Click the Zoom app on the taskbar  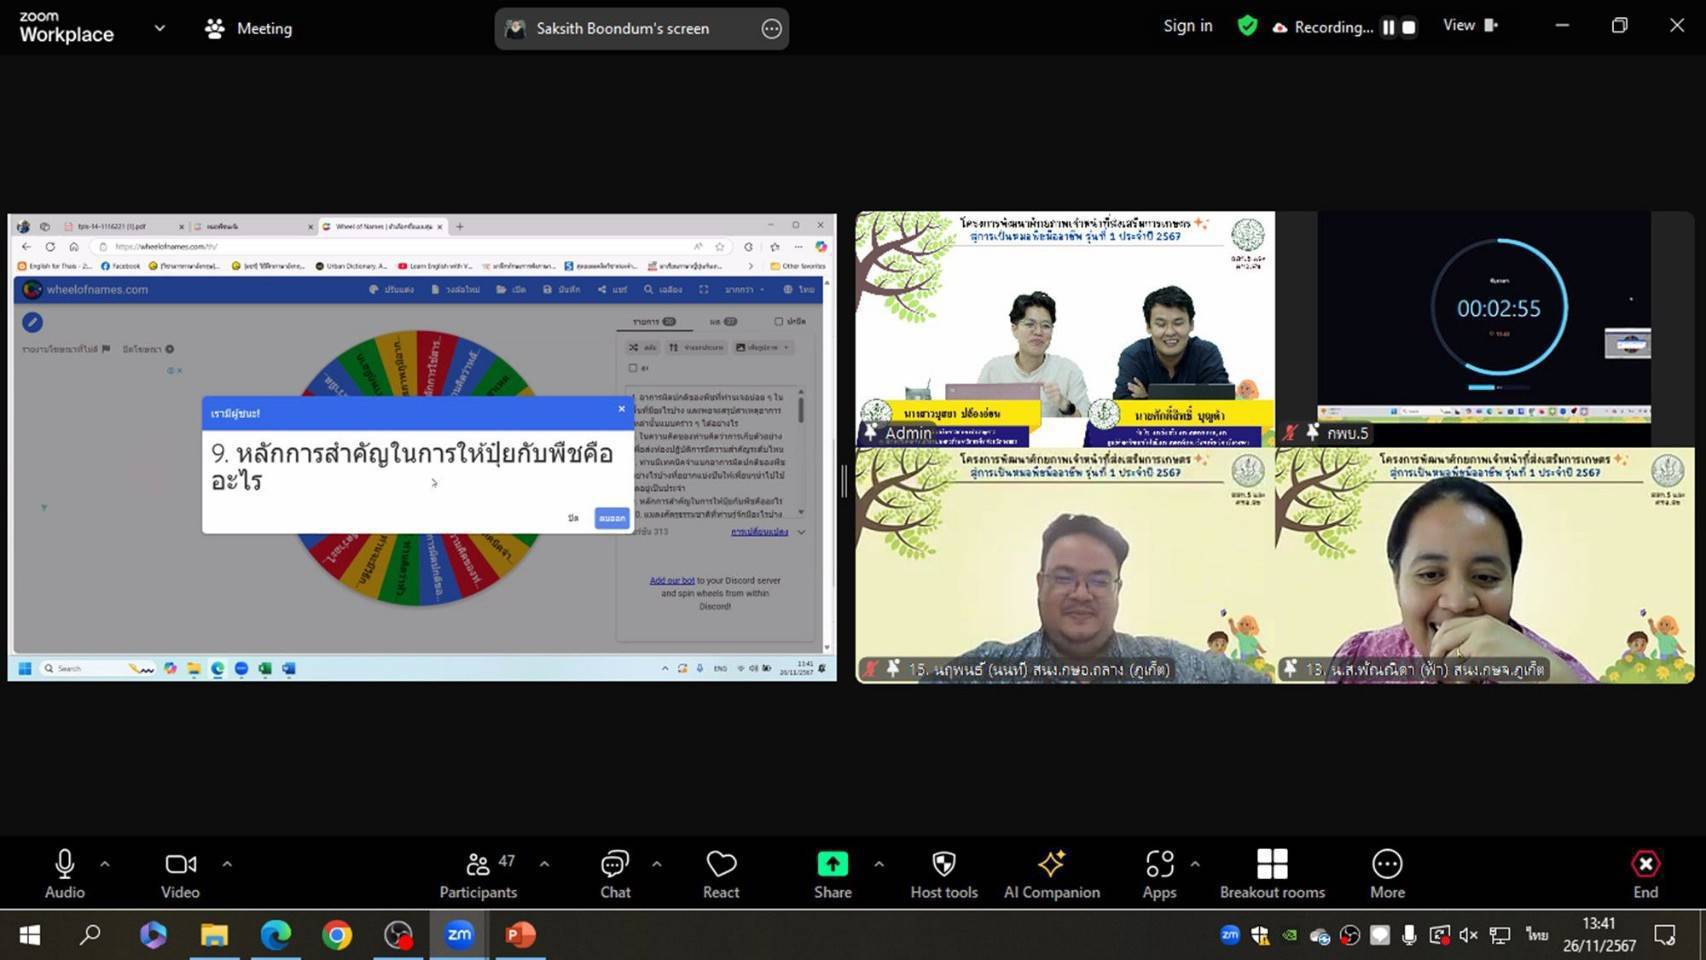point(459,935)
